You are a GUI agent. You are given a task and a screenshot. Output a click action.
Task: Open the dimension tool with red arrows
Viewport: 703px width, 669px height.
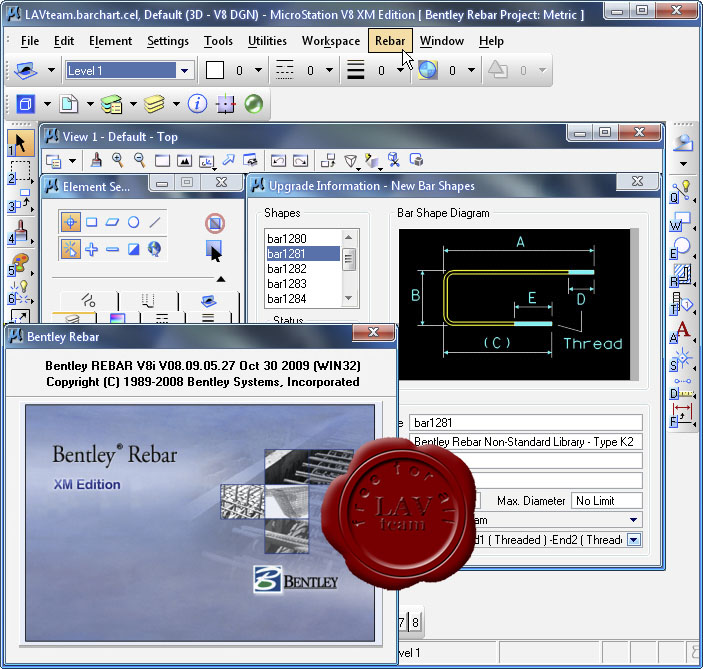[681, 415]
